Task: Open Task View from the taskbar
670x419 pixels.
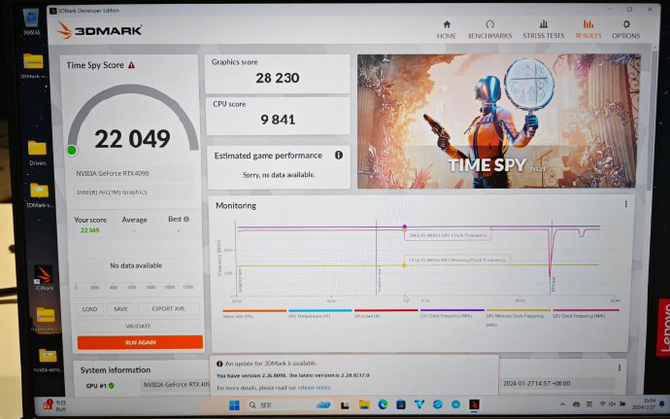Action: tap(344, 405)
